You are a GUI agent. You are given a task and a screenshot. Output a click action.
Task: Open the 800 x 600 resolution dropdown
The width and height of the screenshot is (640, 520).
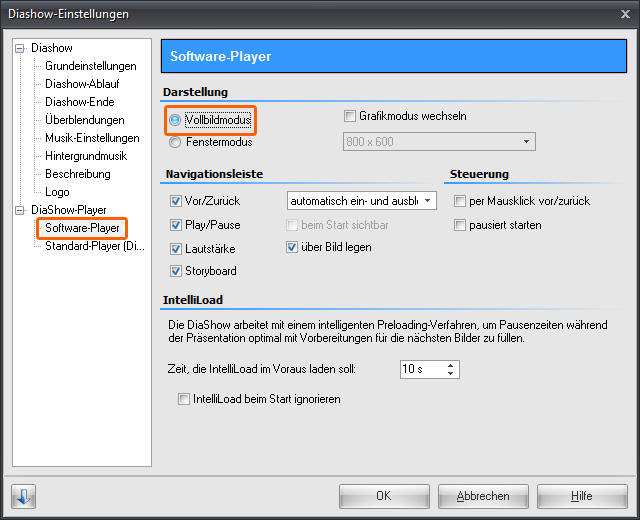tap(438, 143)
